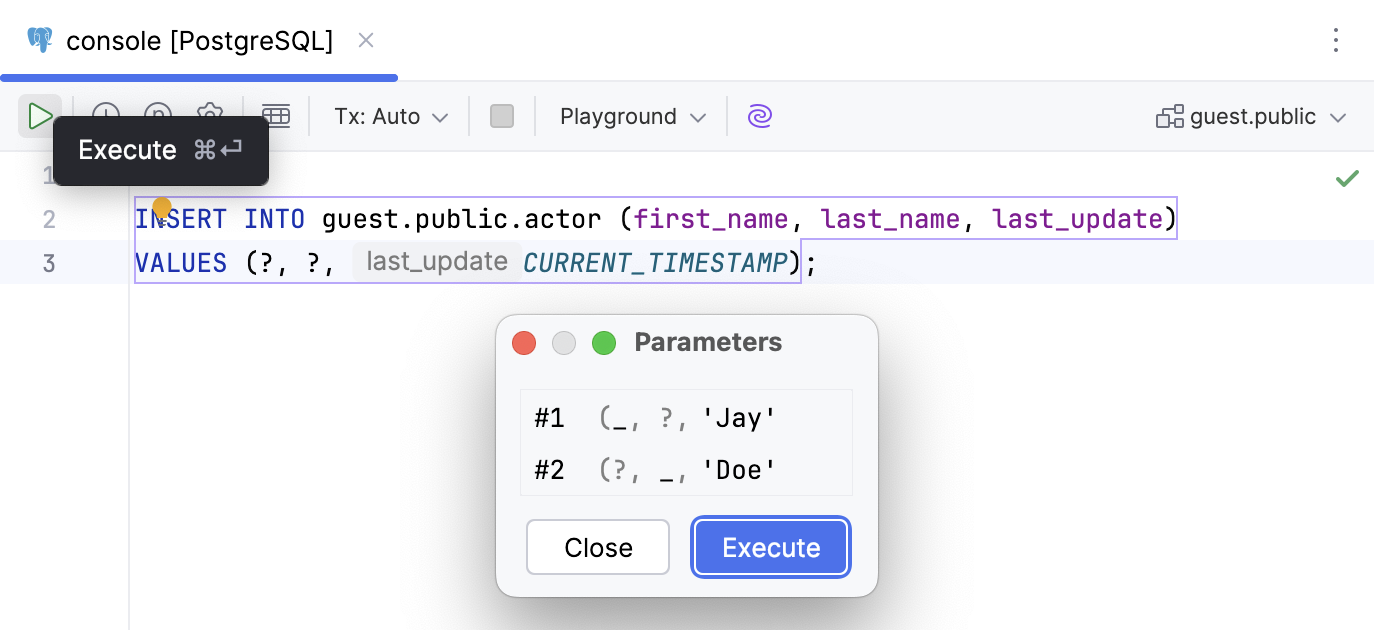Click Close in the Parameters dialog

tap(597, 547)
